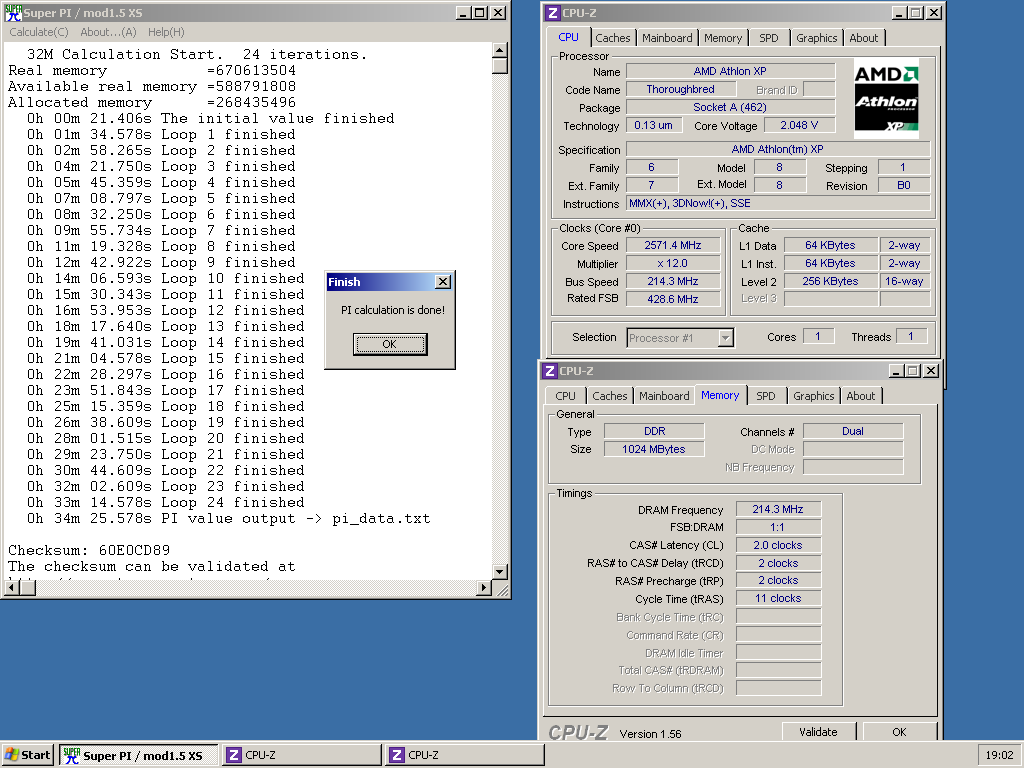Select About tab in upper CPU-Z window
The width and height of the screenshot is (1024, 768).
point(863,38)
